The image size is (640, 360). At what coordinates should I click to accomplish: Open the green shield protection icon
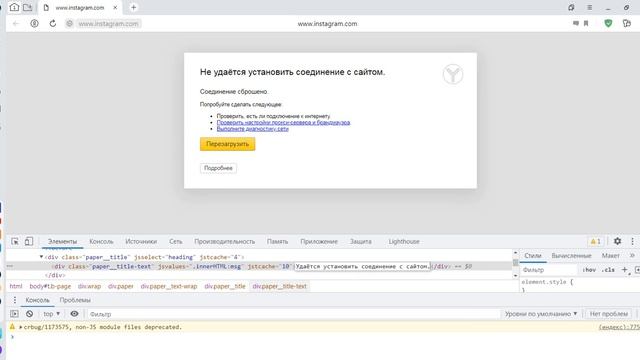tap(608, 24)
